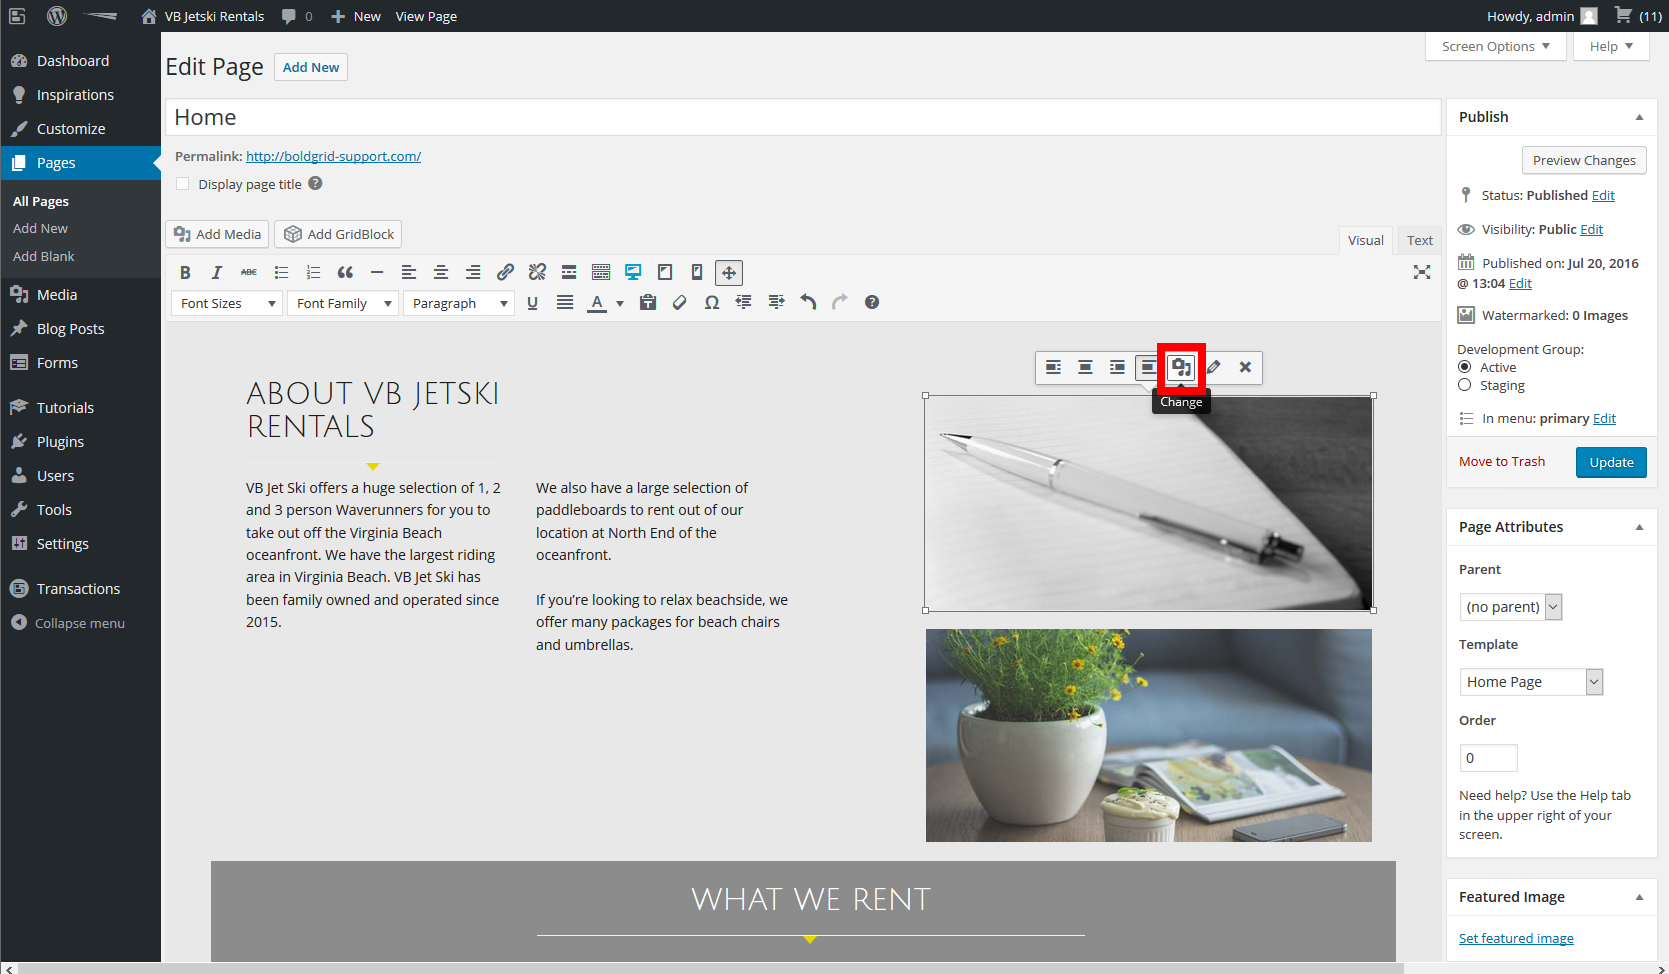This screenshot has height=974, width=1669.
Task: Insert a horizontal line
Action: point(377,272)
